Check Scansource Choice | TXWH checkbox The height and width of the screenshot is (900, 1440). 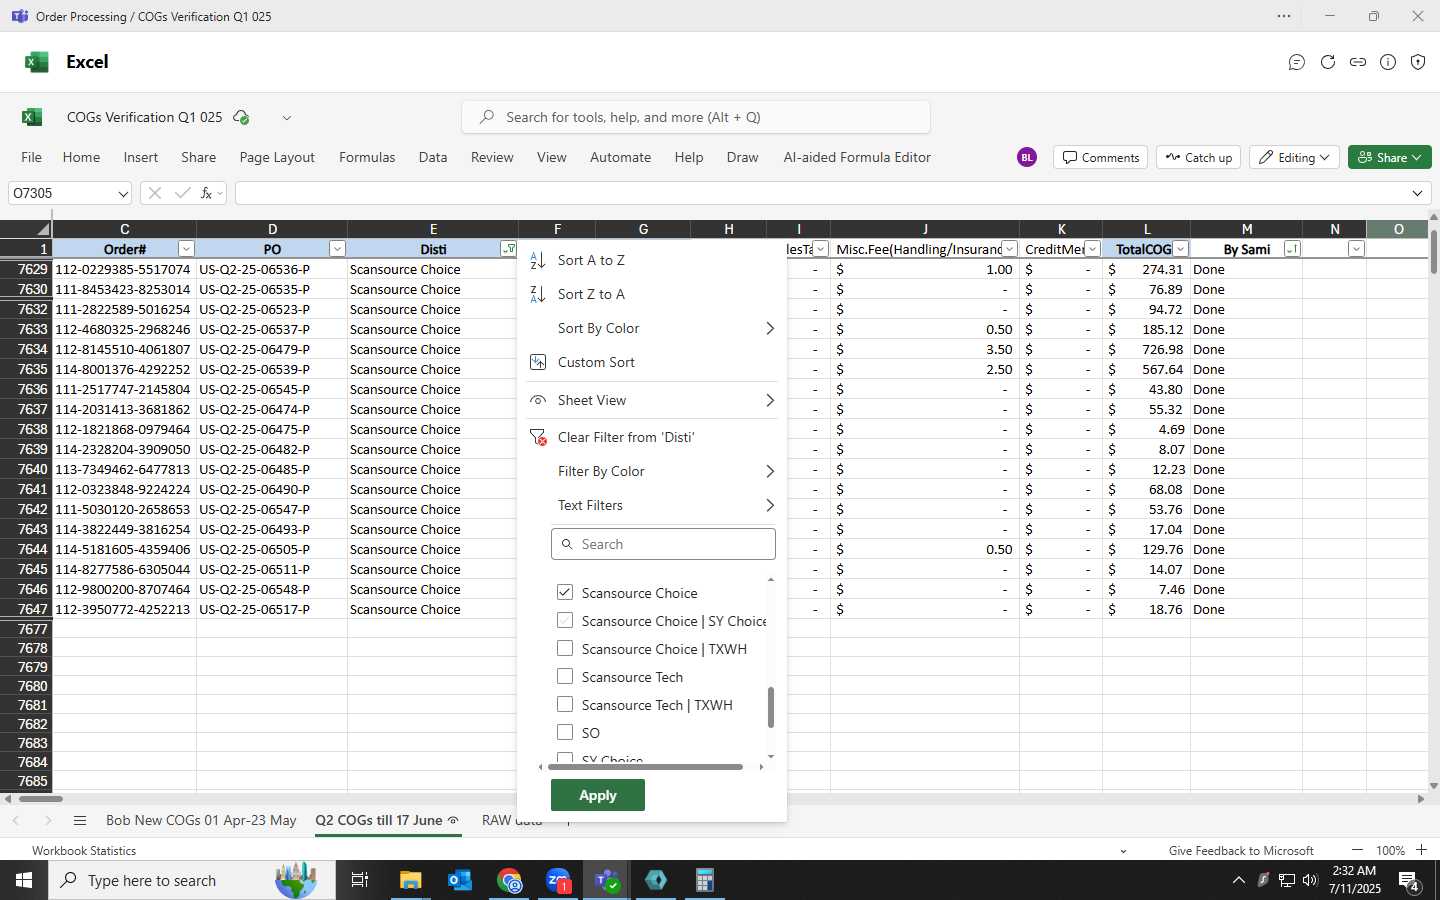pyautogui.click(x=565, y=648)
